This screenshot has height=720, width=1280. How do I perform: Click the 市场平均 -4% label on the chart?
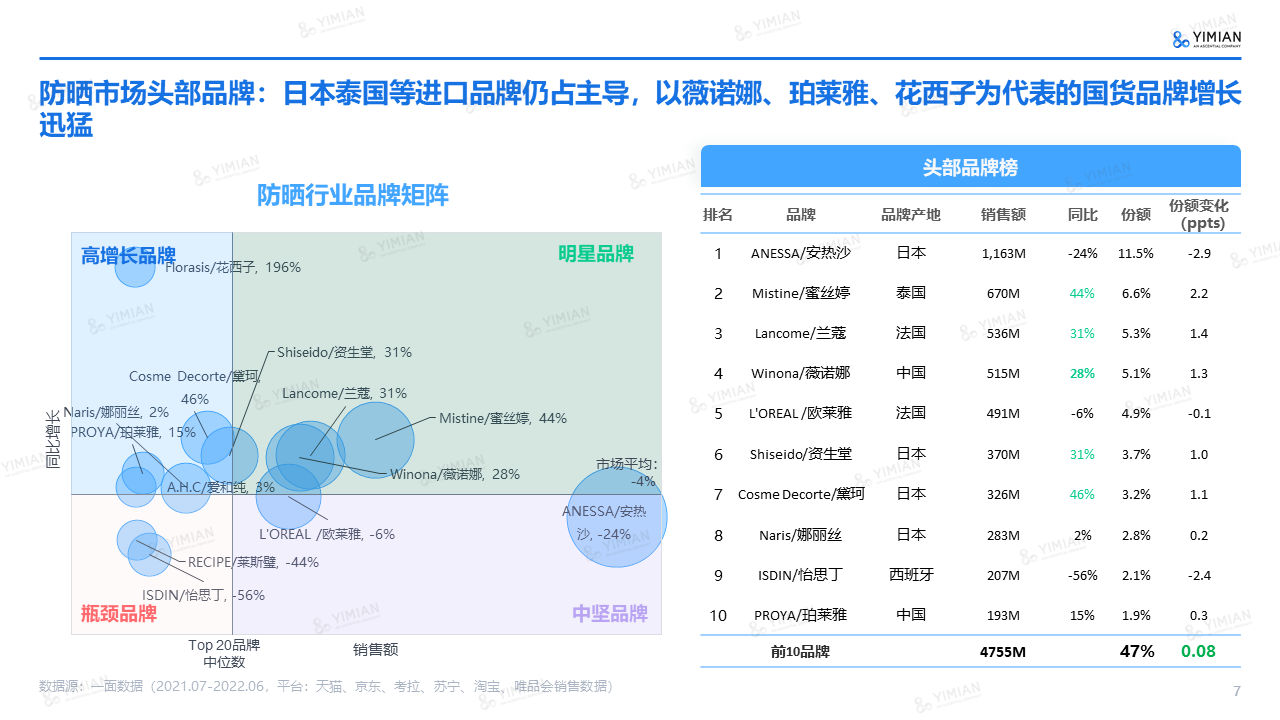626,472
